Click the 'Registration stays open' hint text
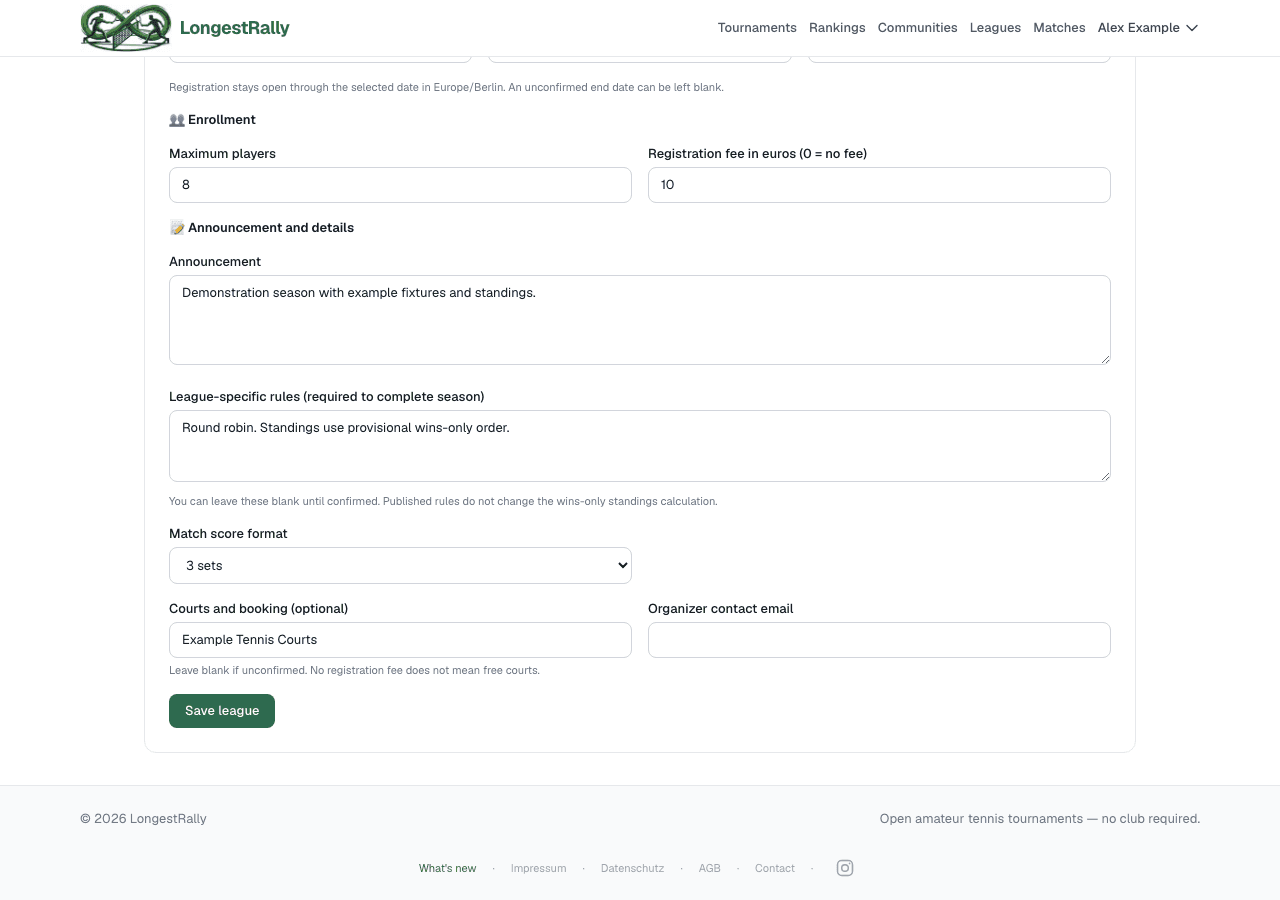Viewport: 1280px width, 900px height. point(446,87)
